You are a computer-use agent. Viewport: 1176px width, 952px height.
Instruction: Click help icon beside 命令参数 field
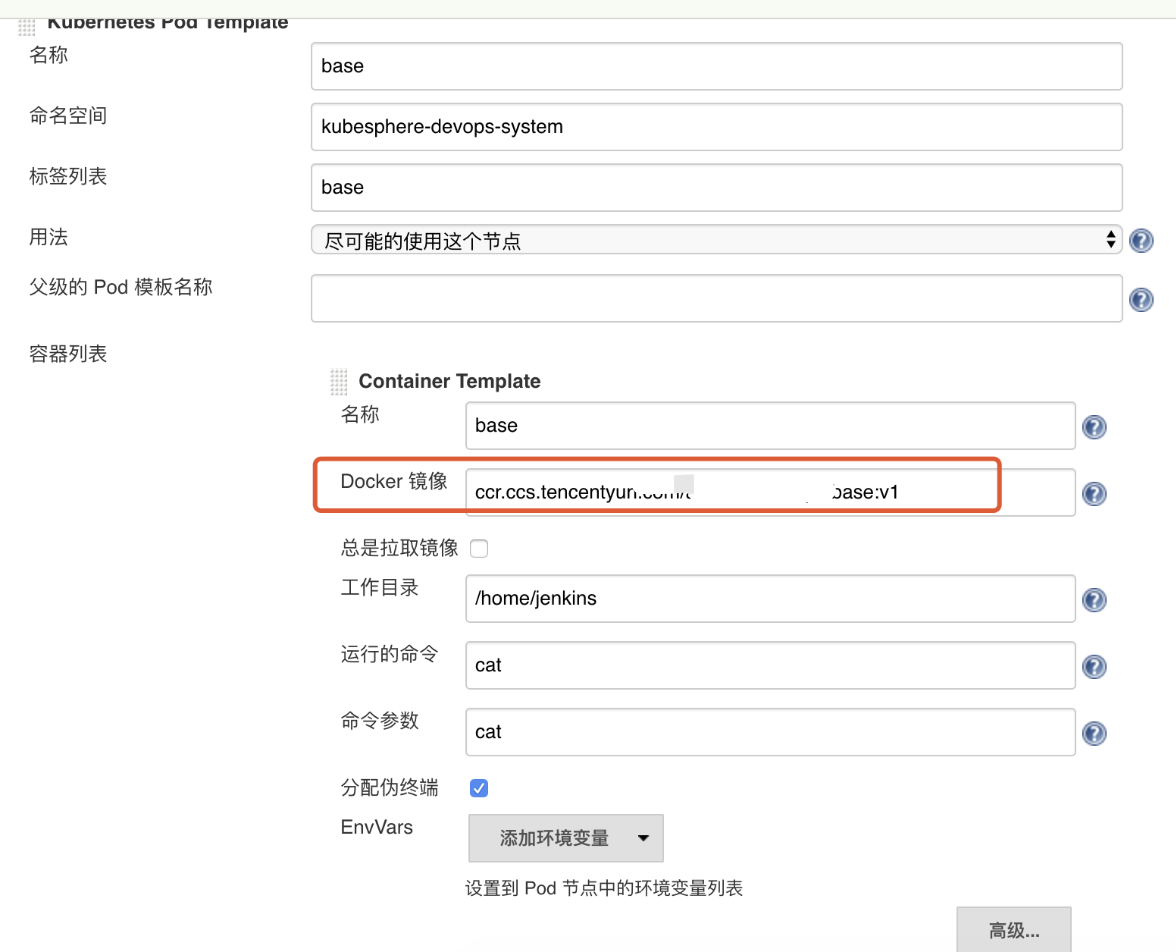pos(1094,733)
